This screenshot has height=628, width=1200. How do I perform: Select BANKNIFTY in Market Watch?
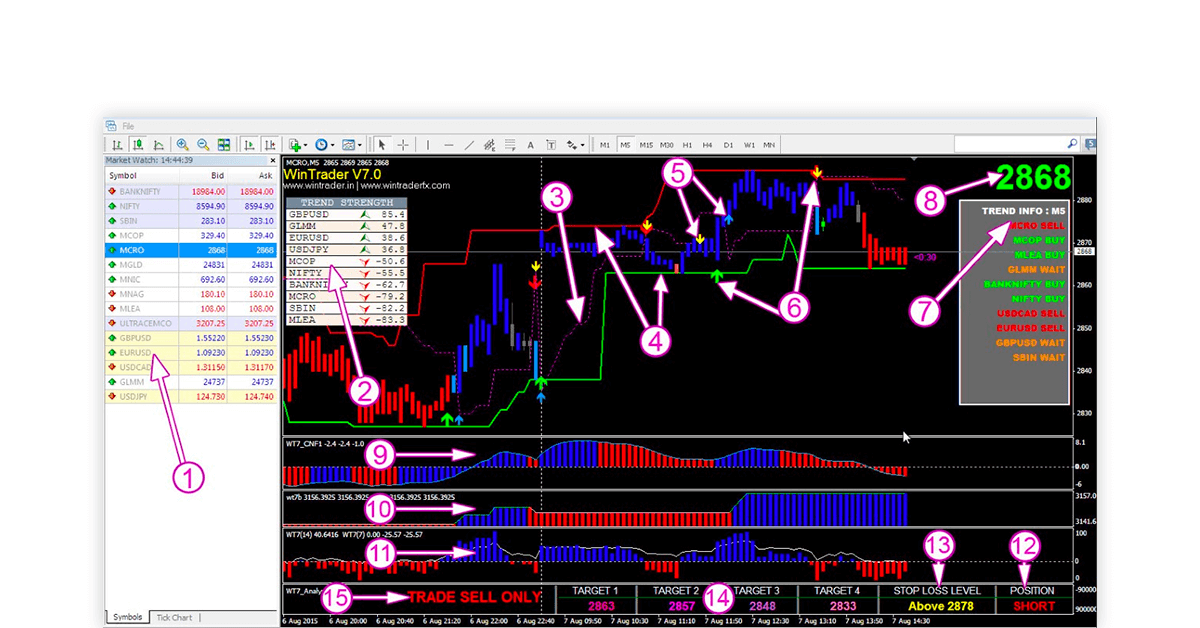192,190
